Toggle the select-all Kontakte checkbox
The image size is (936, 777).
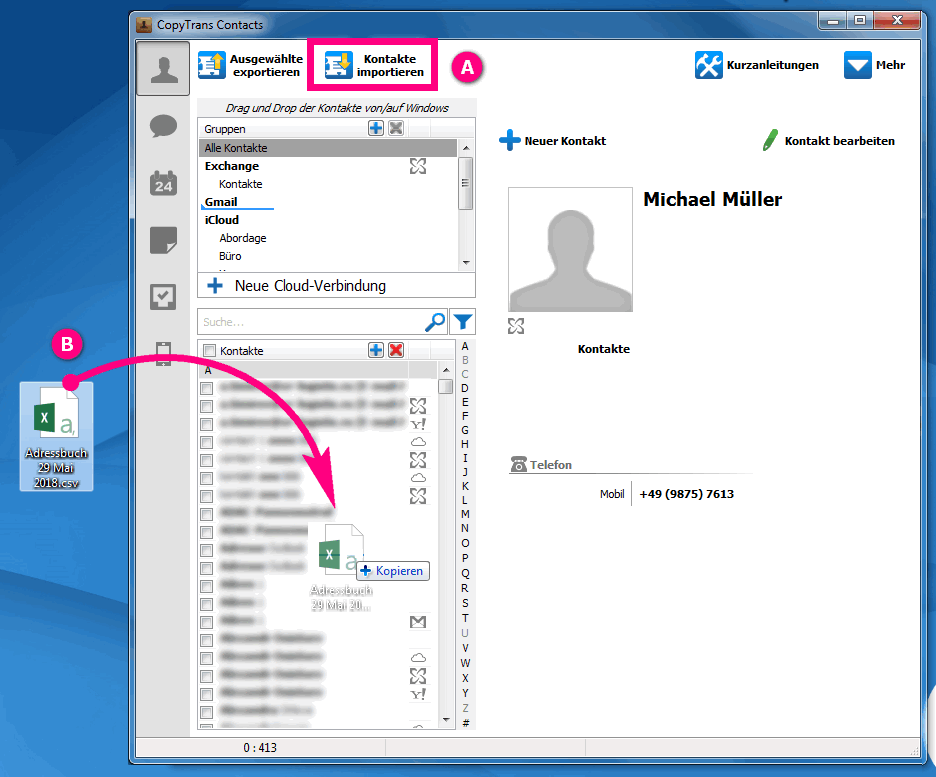[x=209, y=350]
